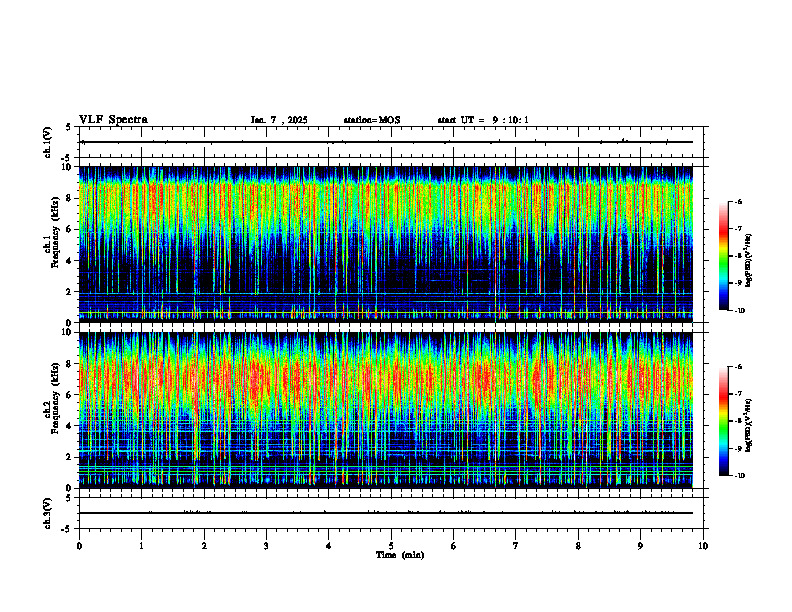Image resolution: width=792 pixels, height=612 pixels.
Task: Click the "1" tick on Time axis
Action: coord(141,546)
